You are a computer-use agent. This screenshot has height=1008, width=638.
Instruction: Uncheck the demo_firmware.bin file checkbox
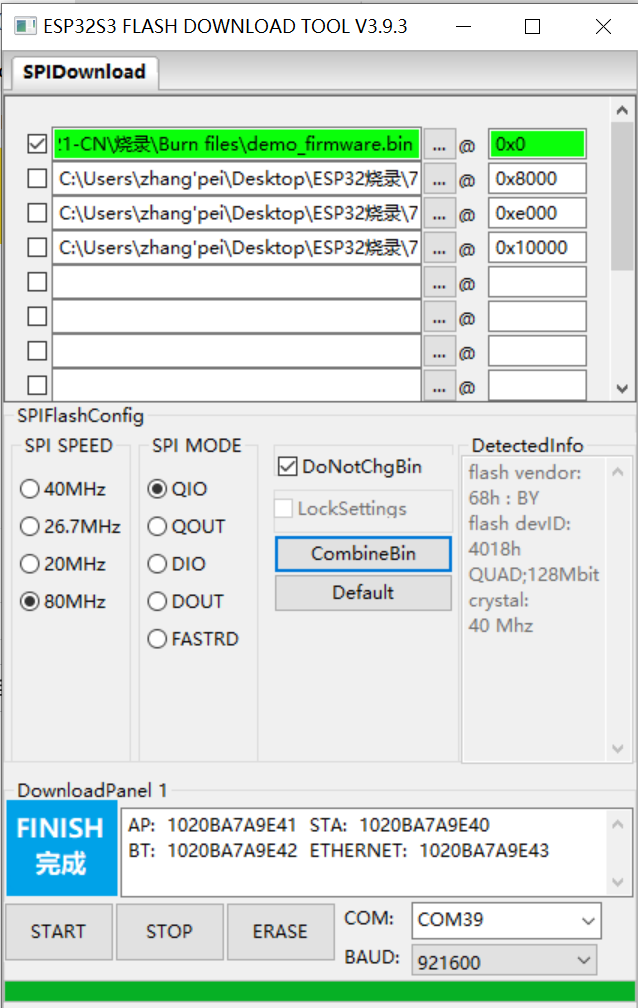[37, 145]
